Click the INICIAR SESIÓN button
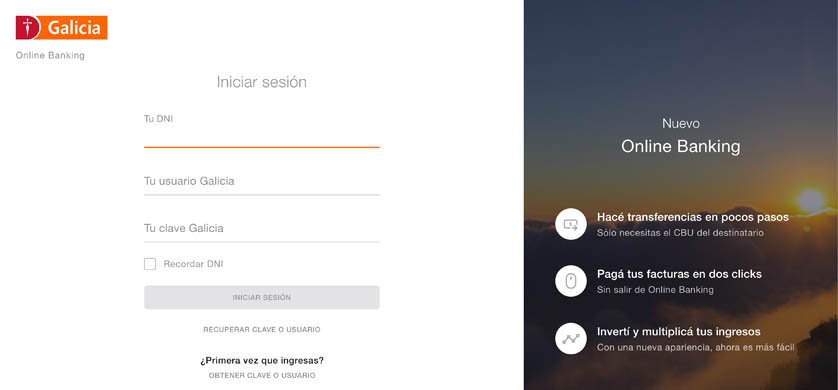This screenshot has width=838, height=390. click(x=262, y=298)
